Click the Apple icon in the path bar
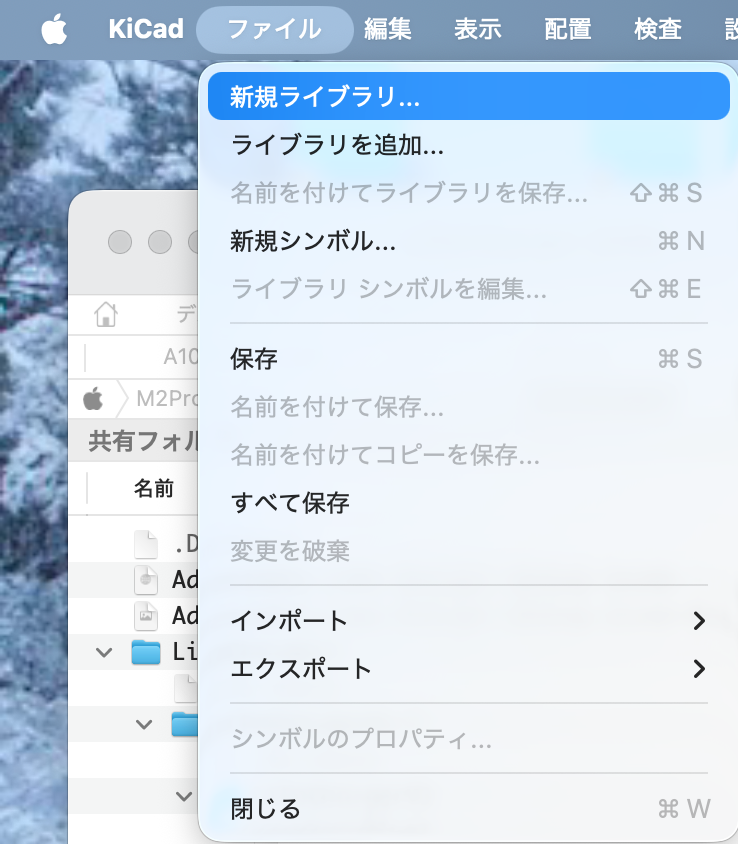738x844 pixels. pyautogui.click(x=93, y=399)
